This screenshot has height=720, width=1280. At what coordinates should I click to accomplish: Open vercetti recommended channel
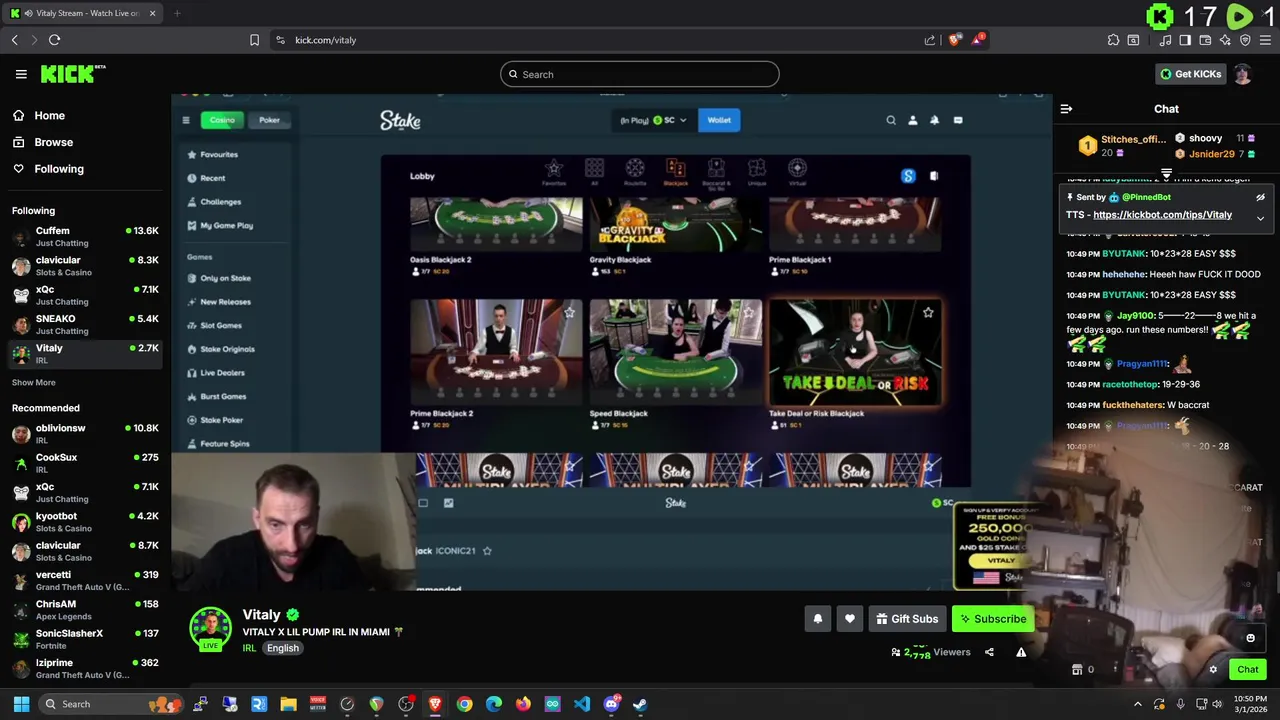tap(85, 580)
